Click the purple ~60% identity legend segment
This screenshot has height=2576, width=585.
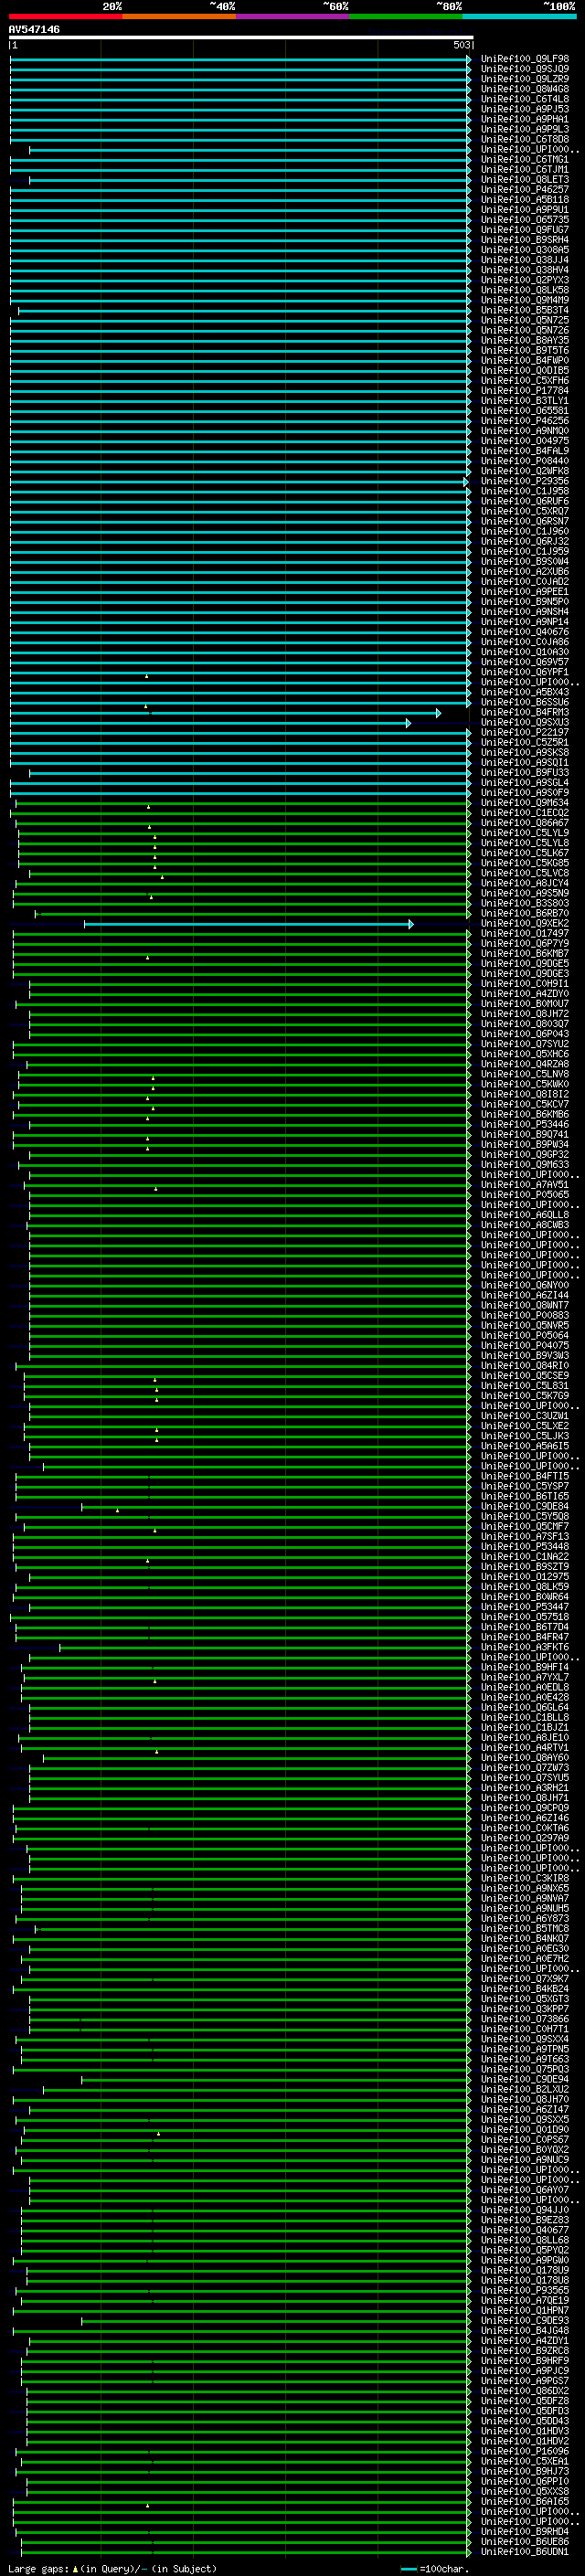click(293, 16)
